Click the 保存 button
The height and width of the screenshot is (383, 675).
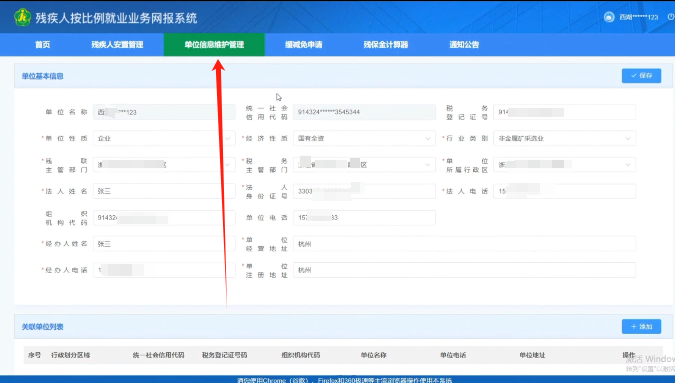(641, 76)
